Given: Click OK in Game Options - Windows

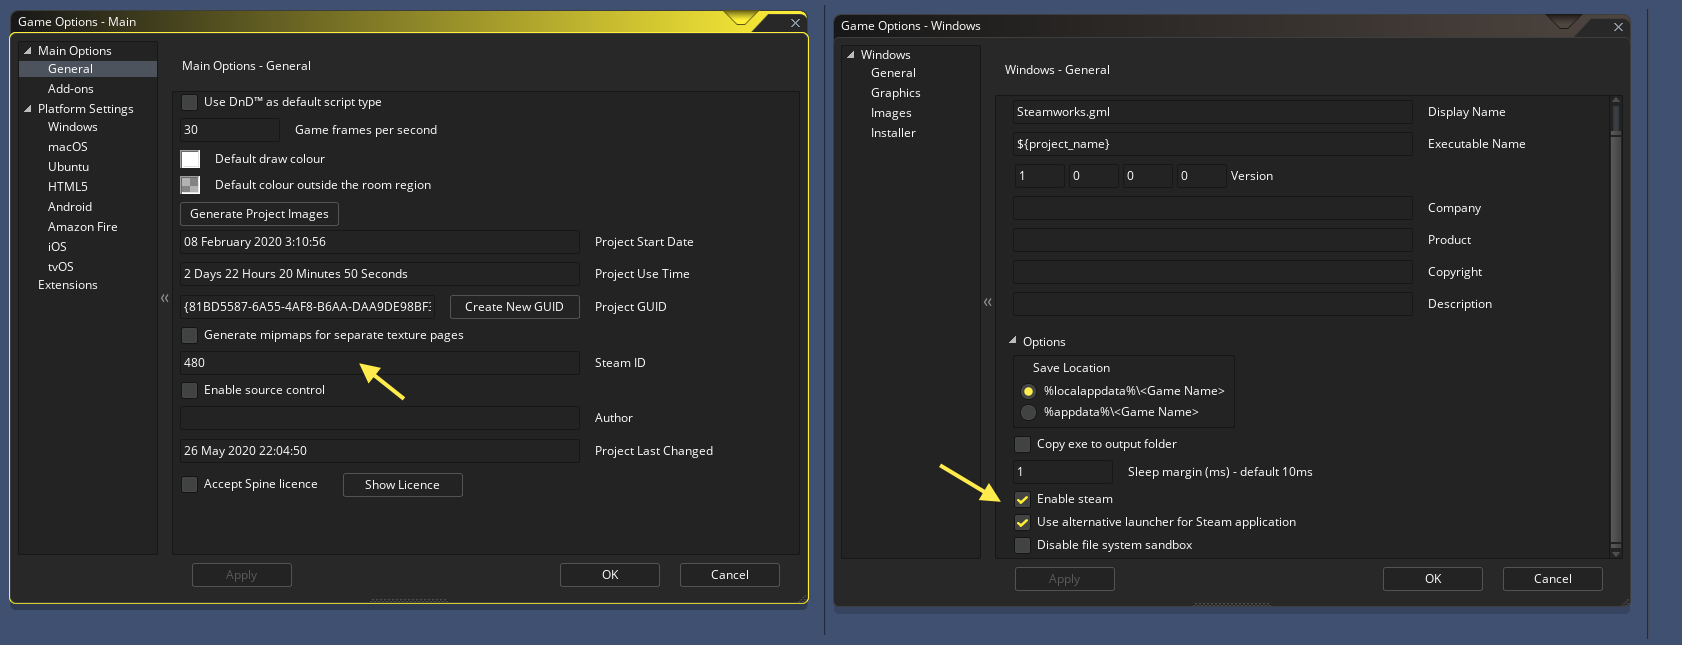Looking at the screenshot, I should point(1433,579).
